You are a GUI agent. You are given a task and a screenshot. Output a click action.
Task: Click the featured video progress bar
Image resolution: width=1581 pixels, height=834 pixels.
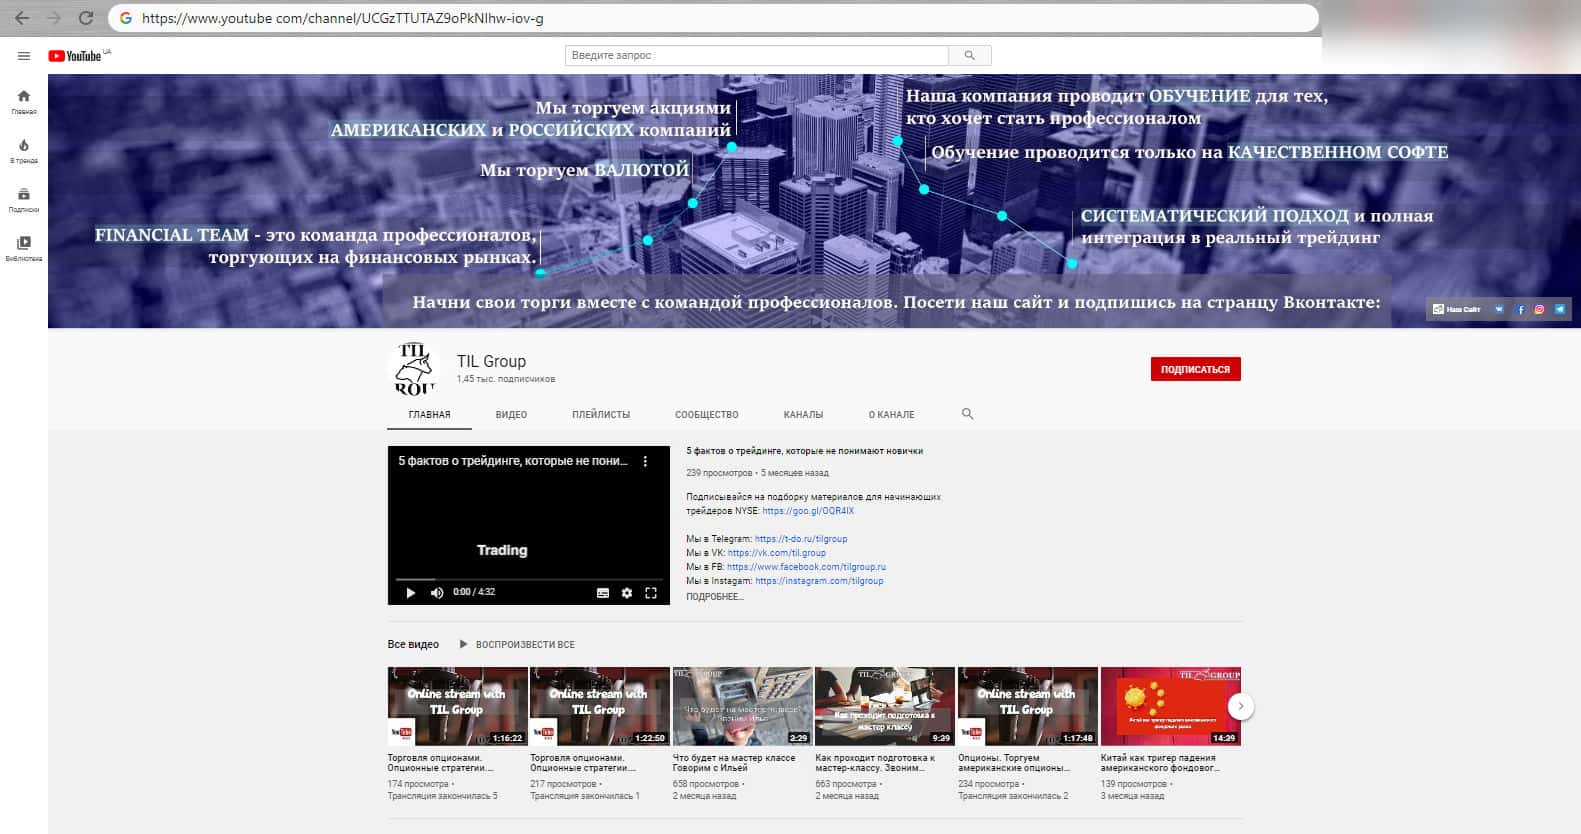(529, 579)
